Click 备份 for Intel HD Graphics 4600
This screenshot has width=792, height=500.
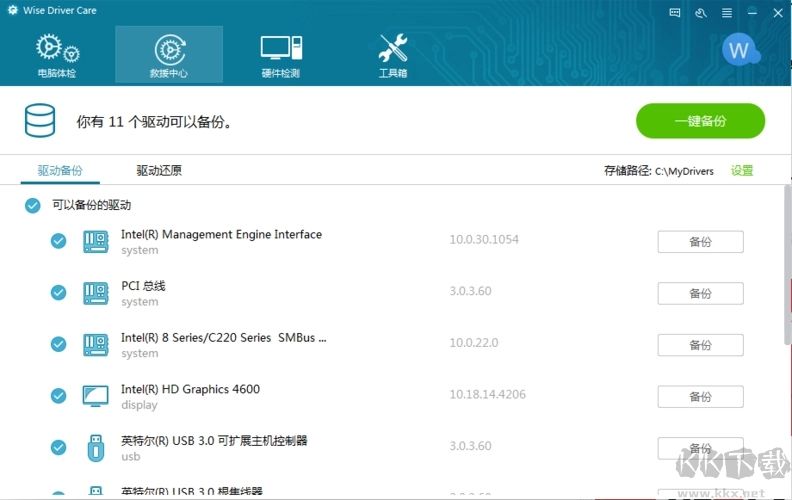(701, 396)
